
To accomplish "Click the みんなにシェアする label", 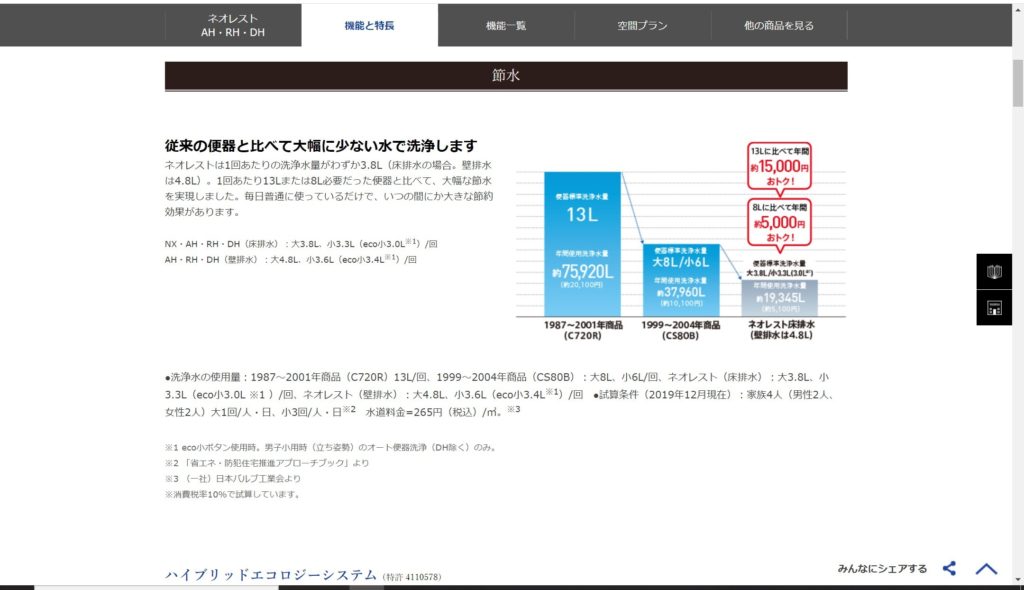I will coord(882,568).
